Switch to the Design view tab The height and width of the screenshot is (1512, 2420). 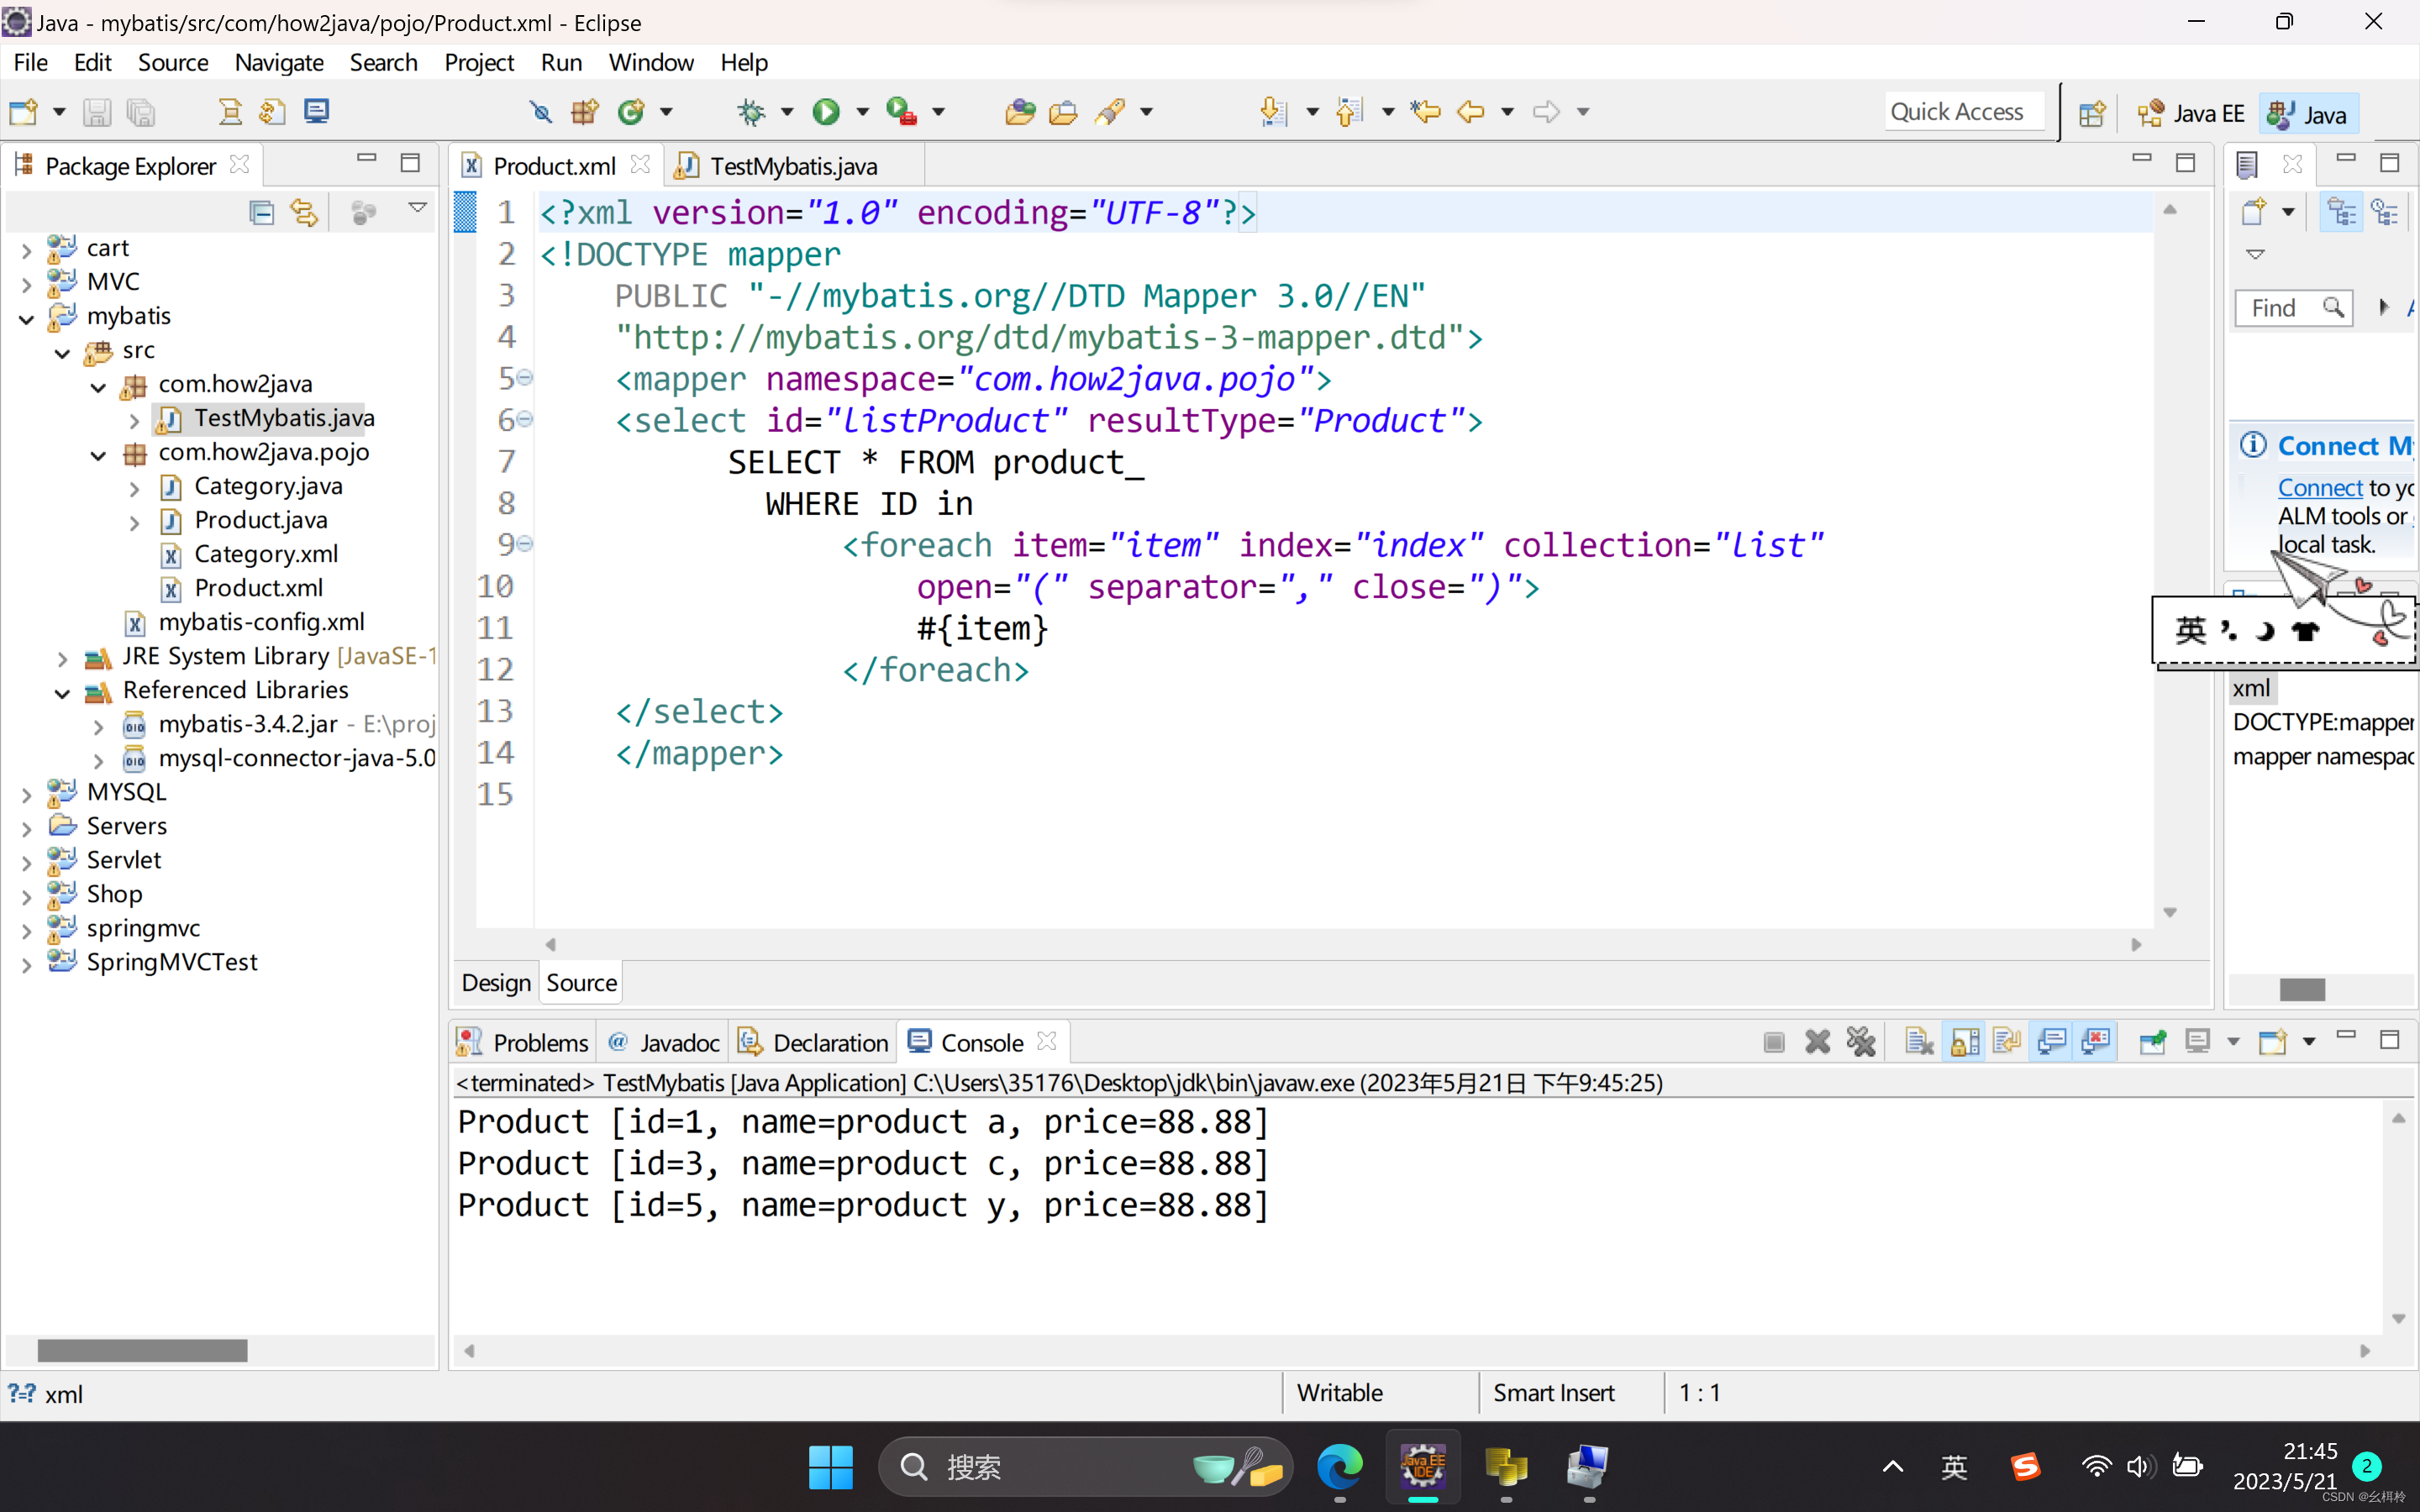pos(496,983)
